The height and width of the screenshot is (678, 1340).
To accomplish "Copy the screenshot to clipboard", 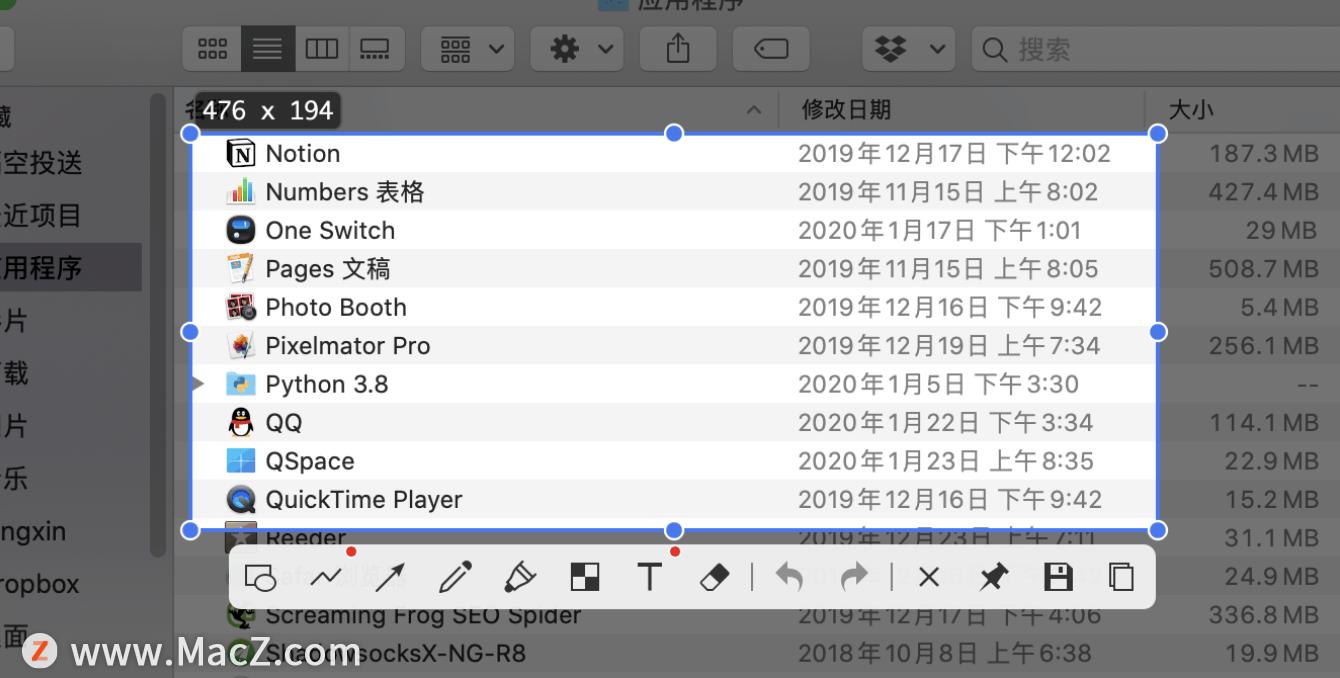I will click(x=1121, y=577).
